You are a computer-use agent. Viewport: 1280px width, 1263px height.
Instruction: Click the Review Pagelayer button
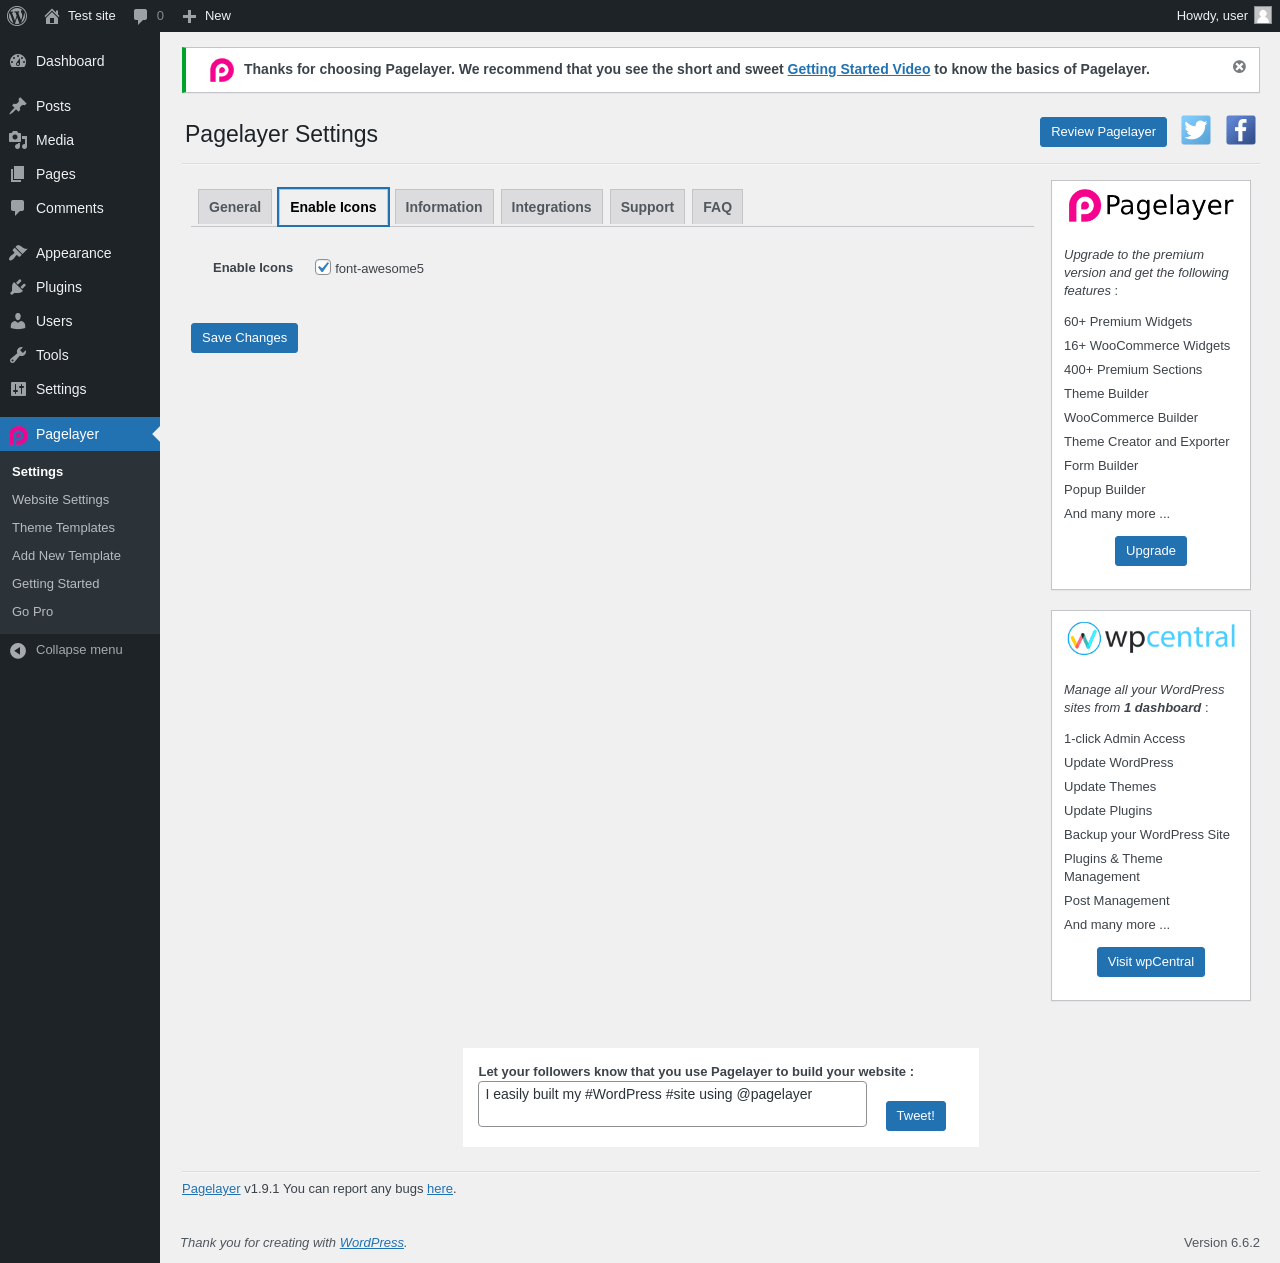click(x=1103, y=132)
